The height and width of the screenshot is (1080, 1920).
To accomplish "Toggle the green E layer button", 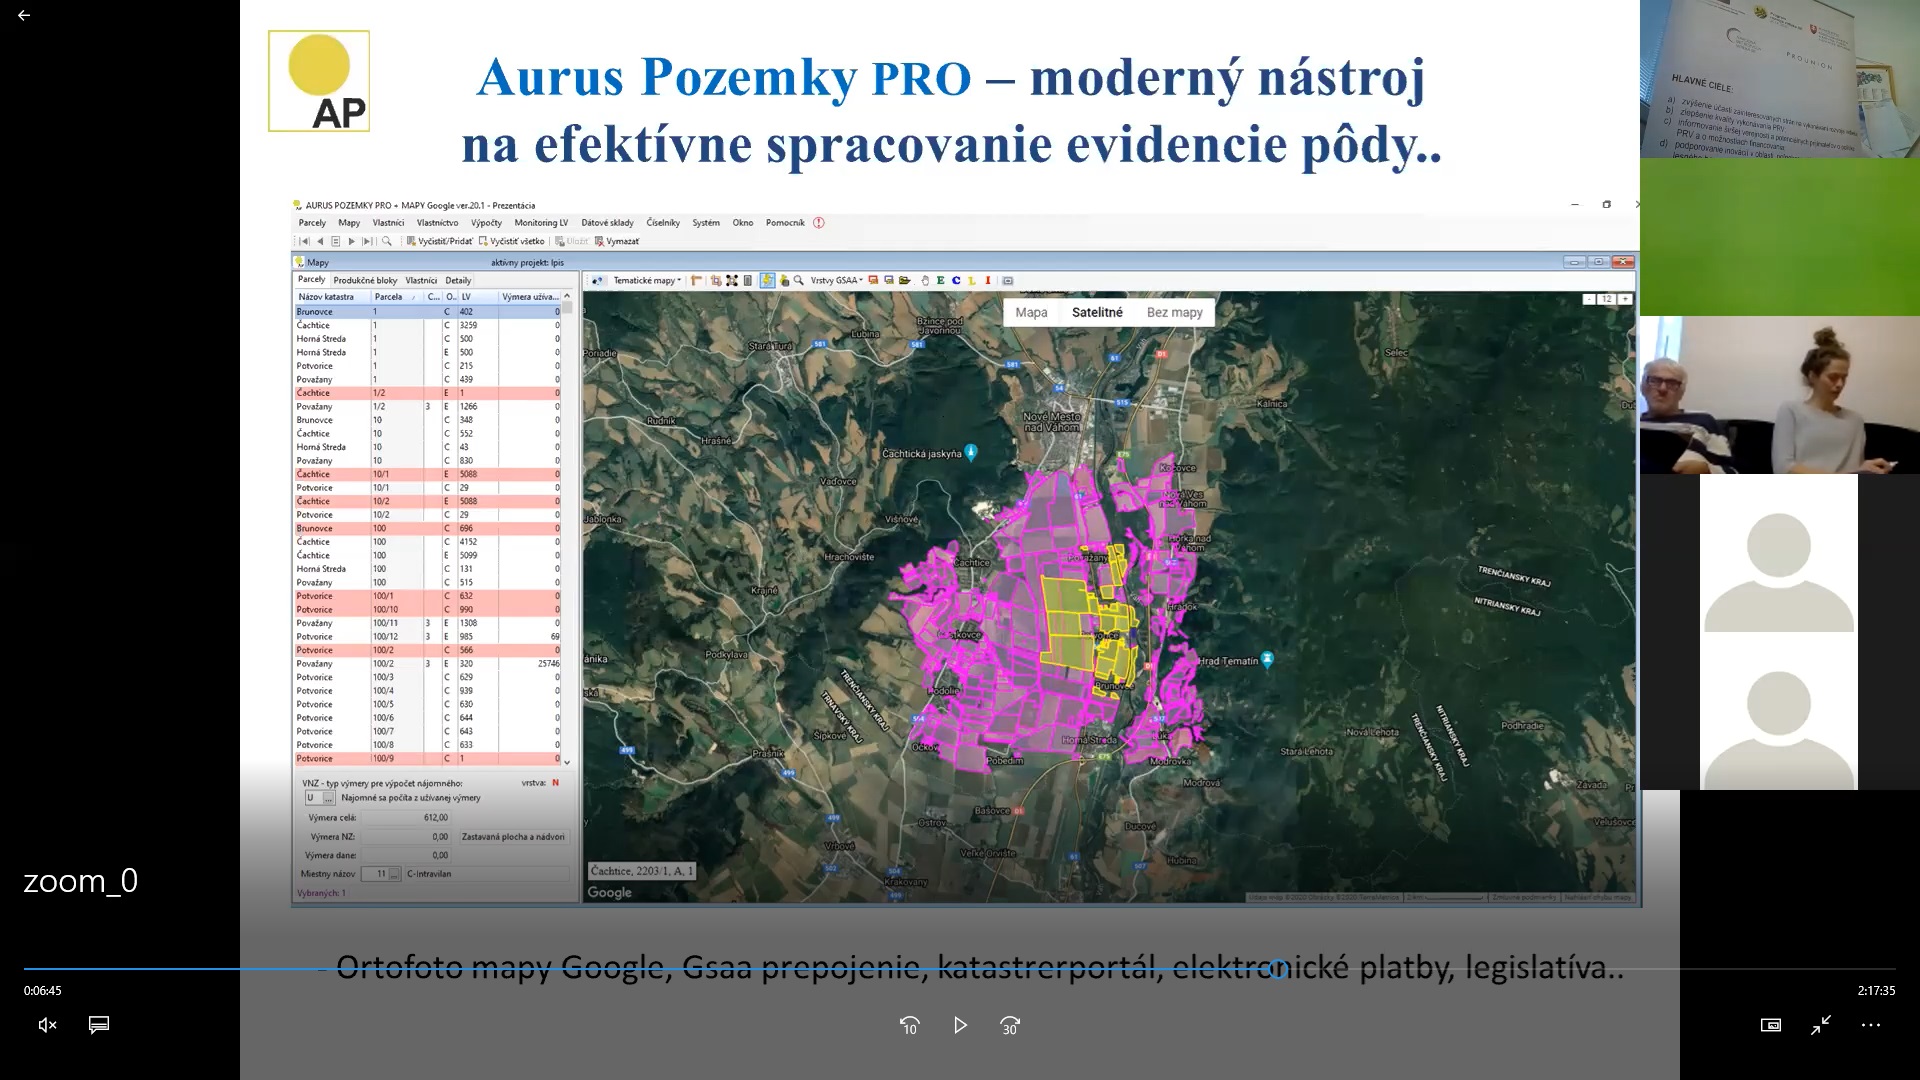I will tap(941, 281).
